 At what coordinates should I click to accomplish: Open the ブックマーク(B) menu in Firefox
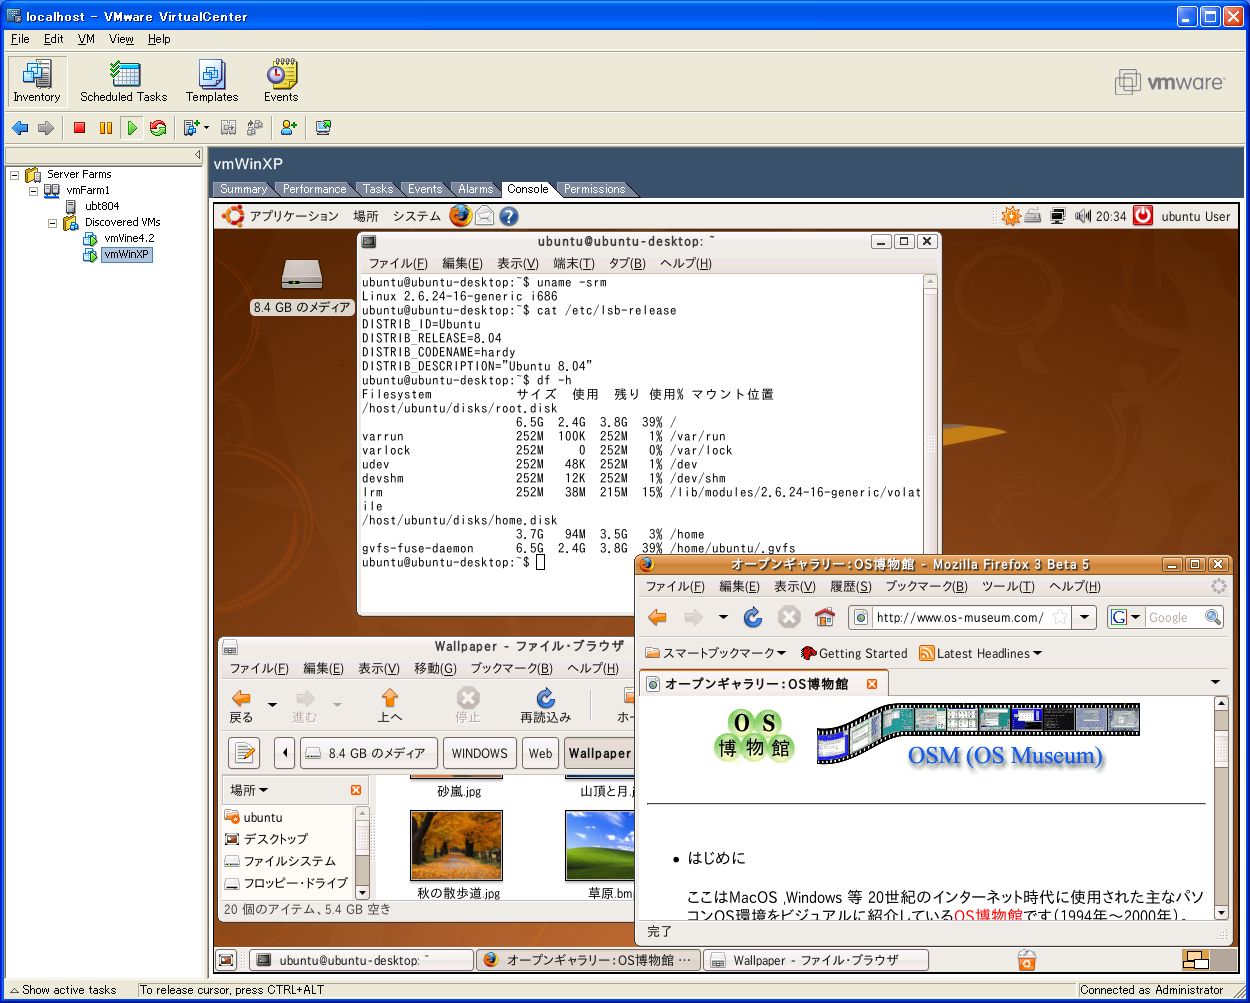[926, 586]
